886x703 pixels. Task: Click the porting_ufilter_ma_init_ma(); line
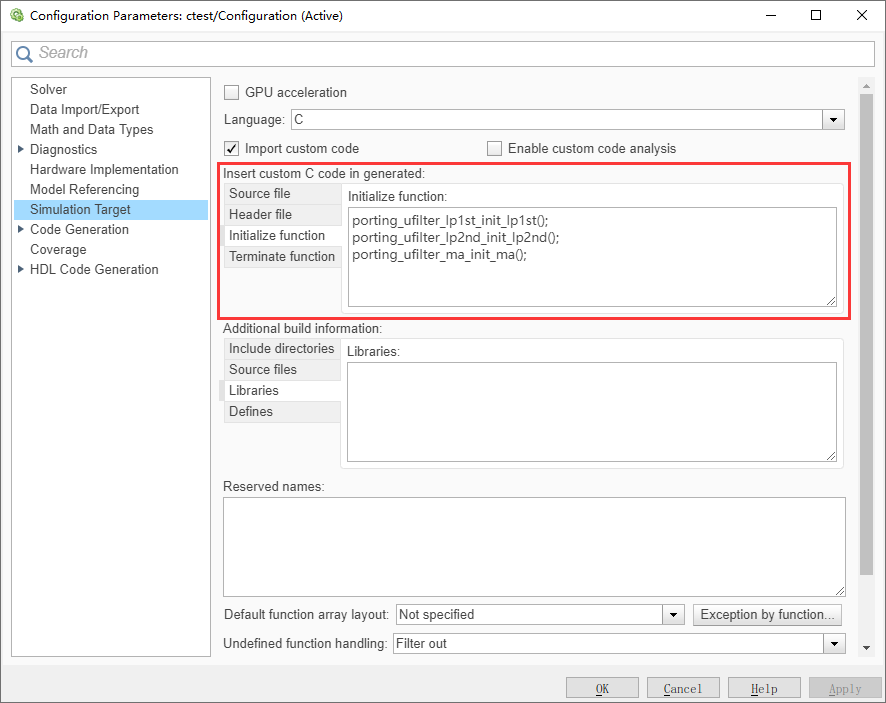click(x=439, y=254)
